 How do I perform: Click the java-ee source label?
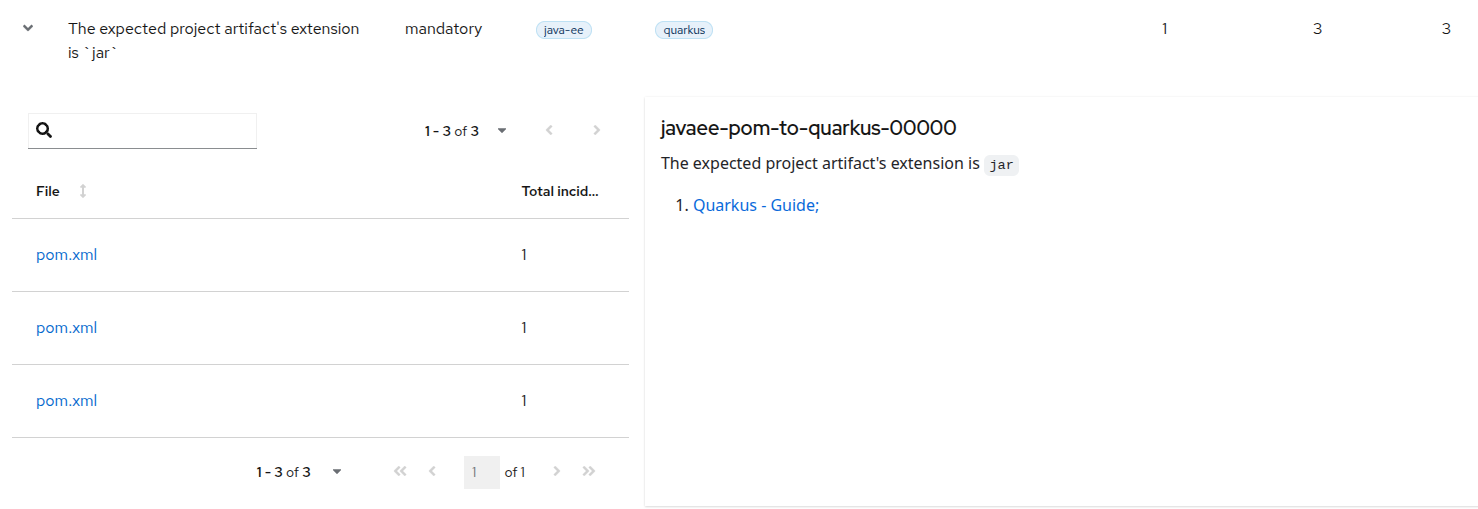tap(564, 30)
